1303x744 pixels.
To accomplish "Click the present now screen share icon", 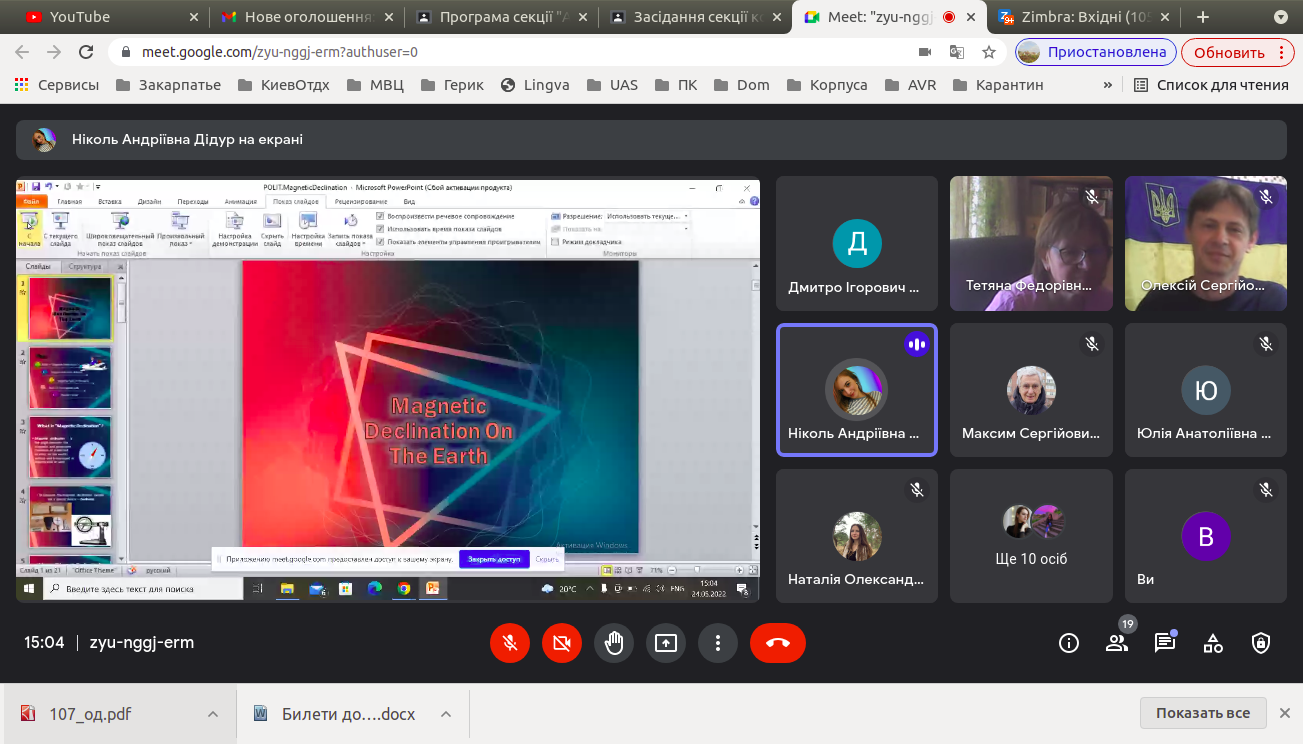I will tap(666, 643).
